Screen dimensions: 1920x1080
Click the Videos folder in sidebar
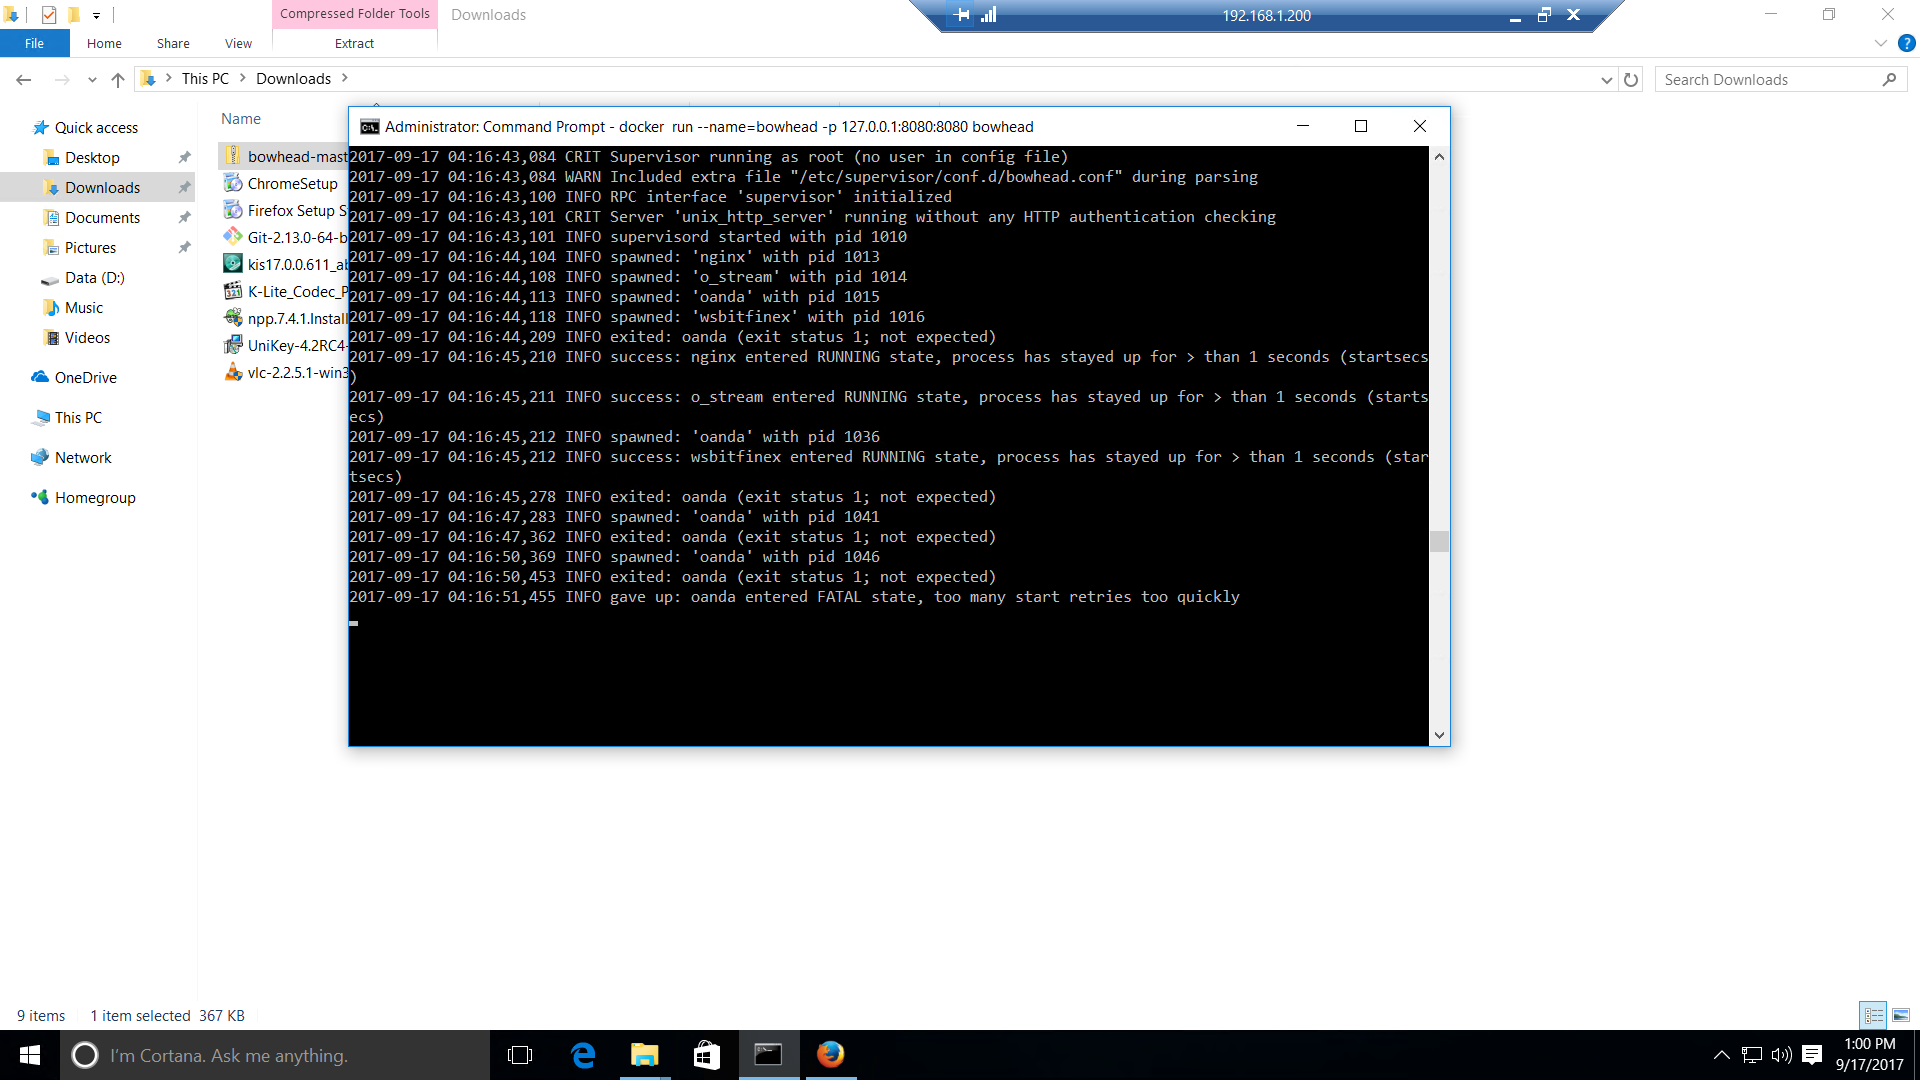86,338
